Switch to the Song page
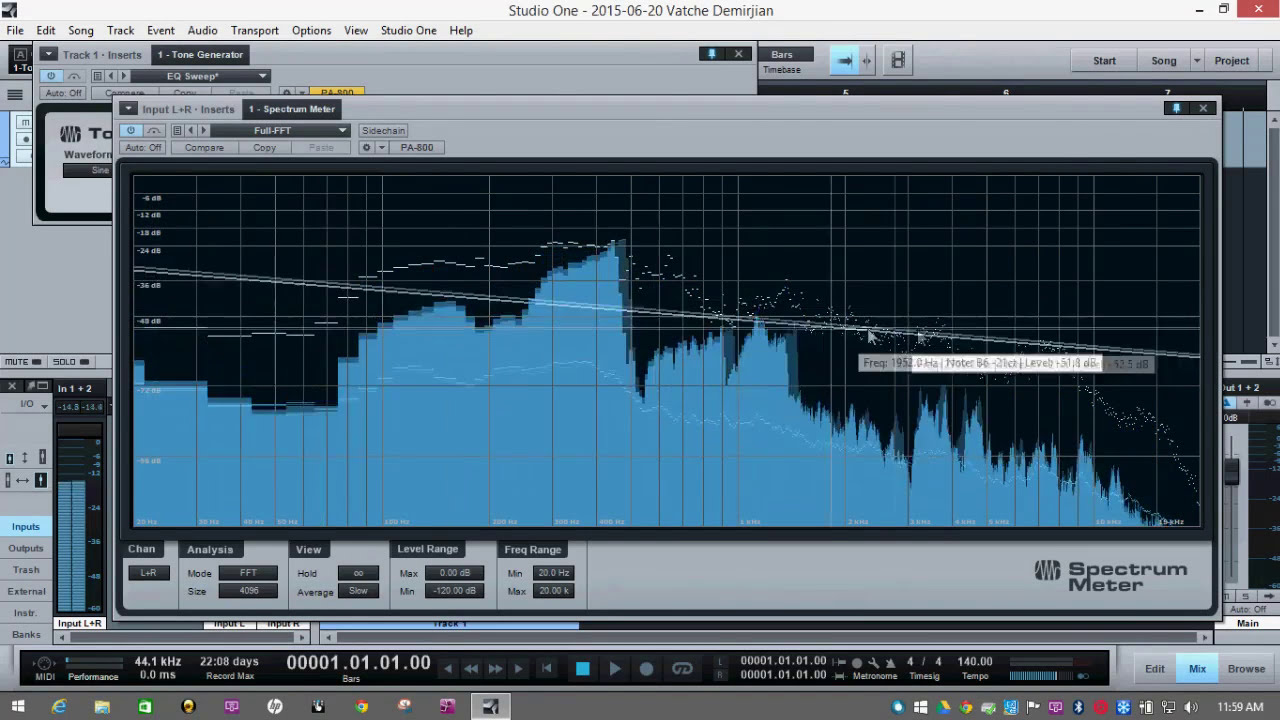This screenshot has width=1280, height=720. pos(1164,60)
